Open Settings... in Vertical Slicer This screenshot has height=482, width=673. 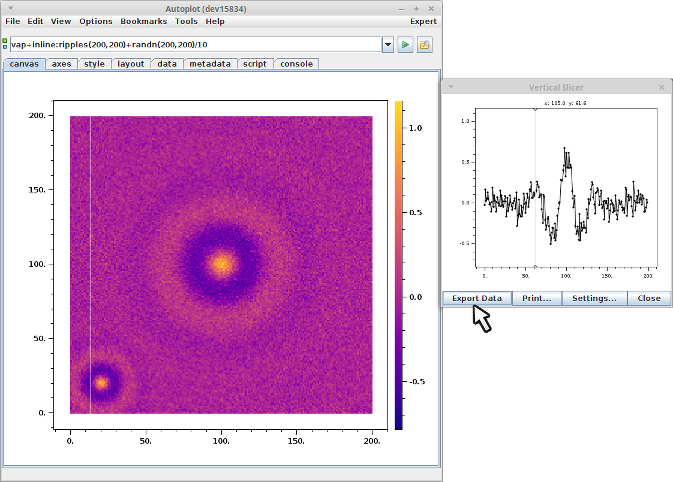594,298
